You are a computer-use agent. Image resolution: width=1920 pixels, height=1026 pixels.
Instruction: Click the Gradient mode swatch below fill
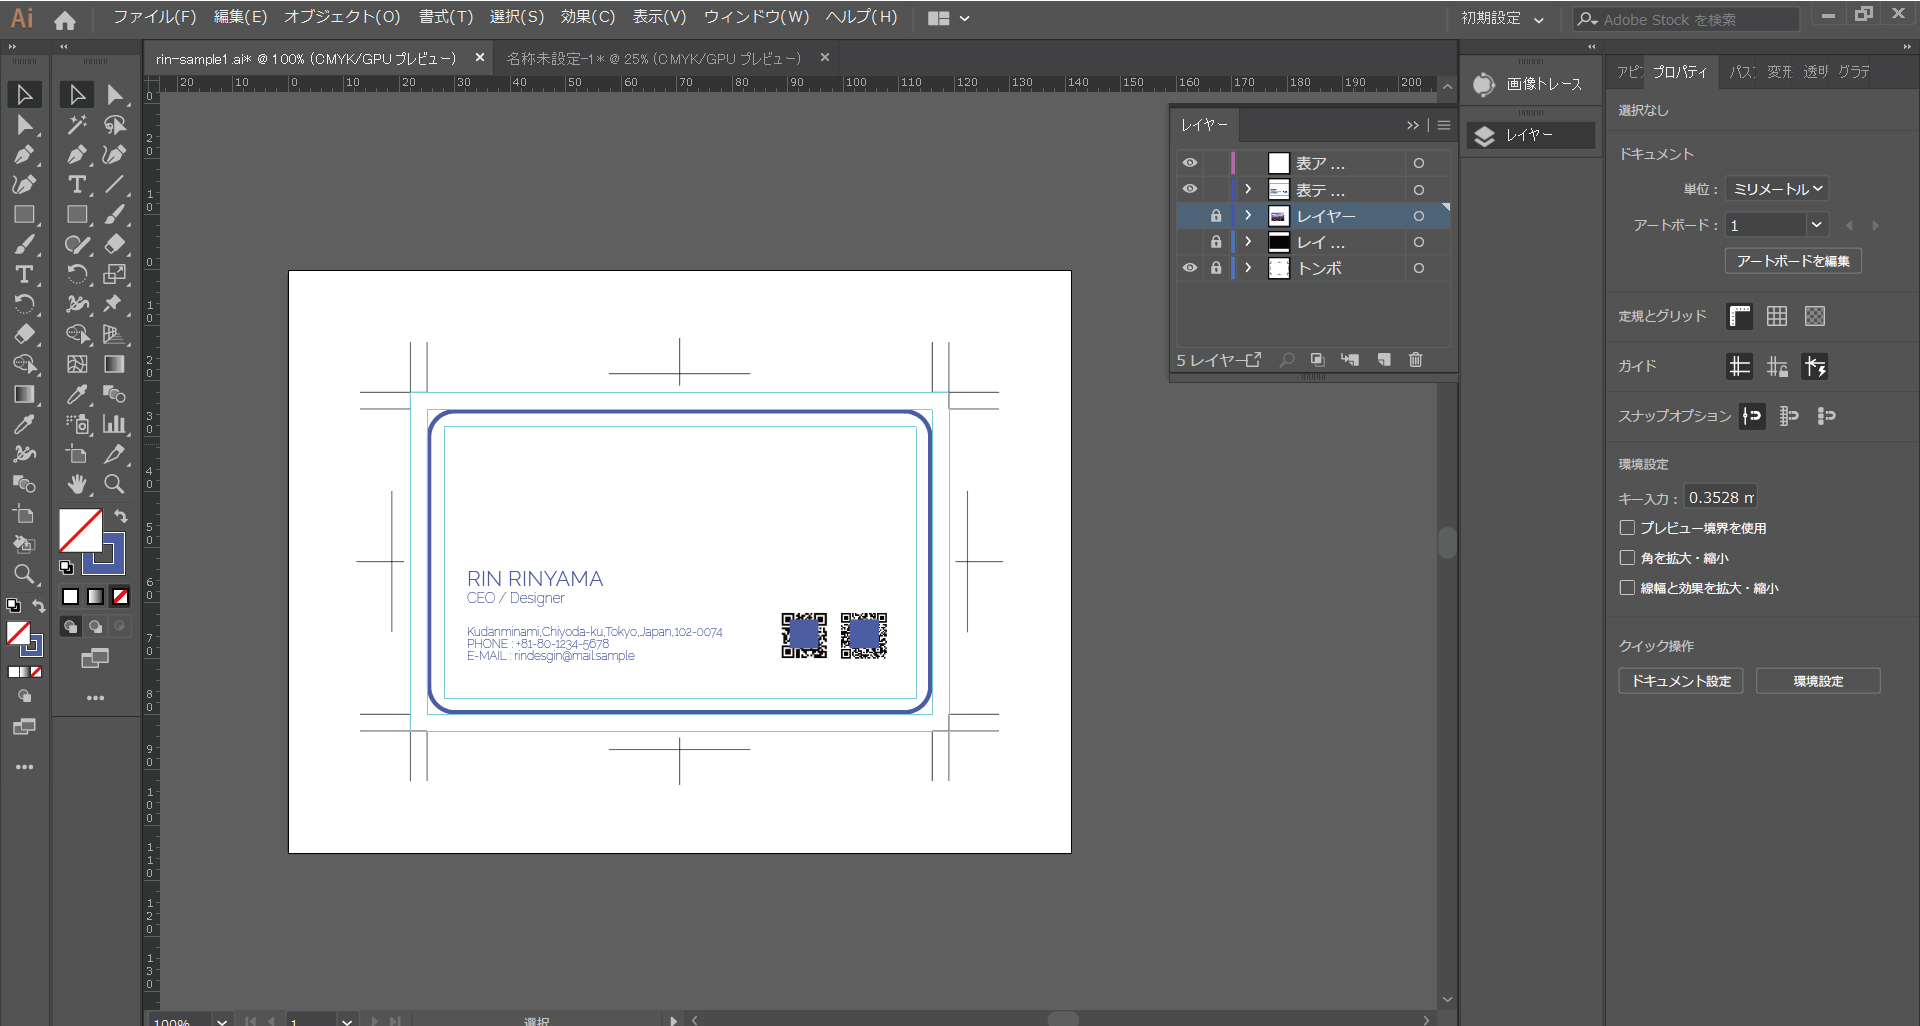(x=95, y=597)
